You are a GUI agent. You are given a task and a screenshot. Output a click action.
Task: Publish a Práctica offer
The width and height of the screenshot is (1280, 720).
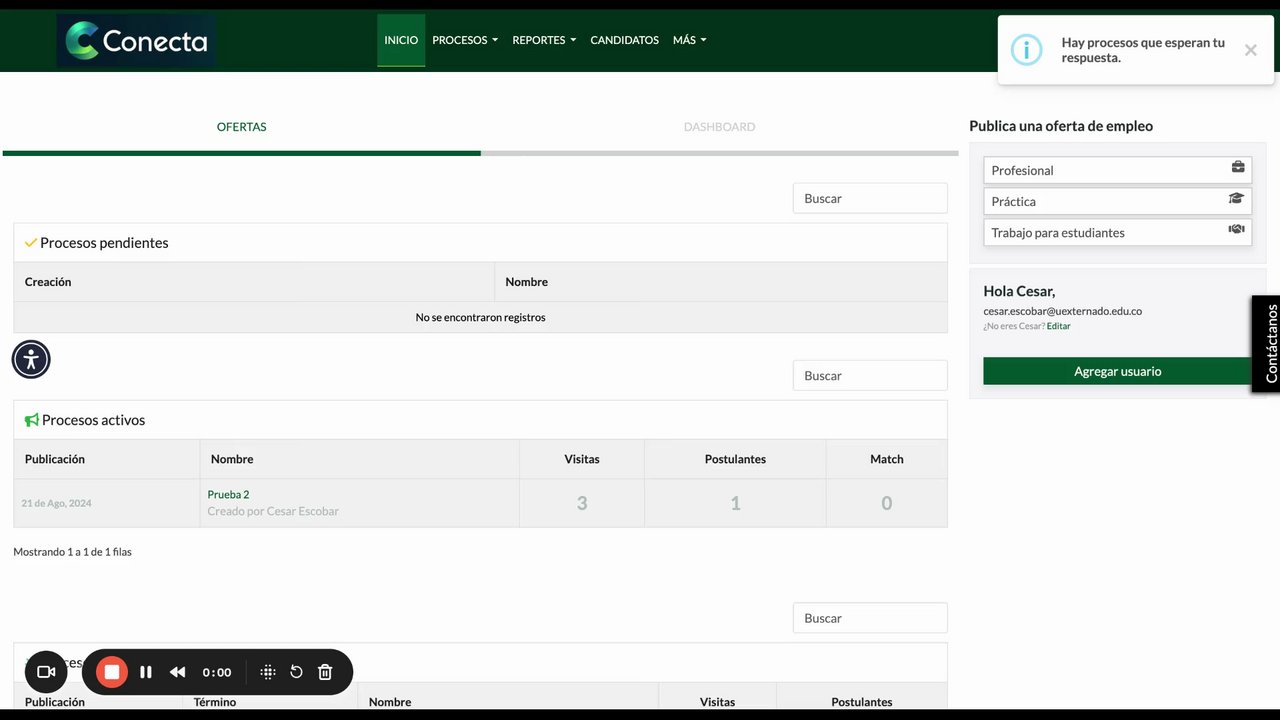[1117, 201]
